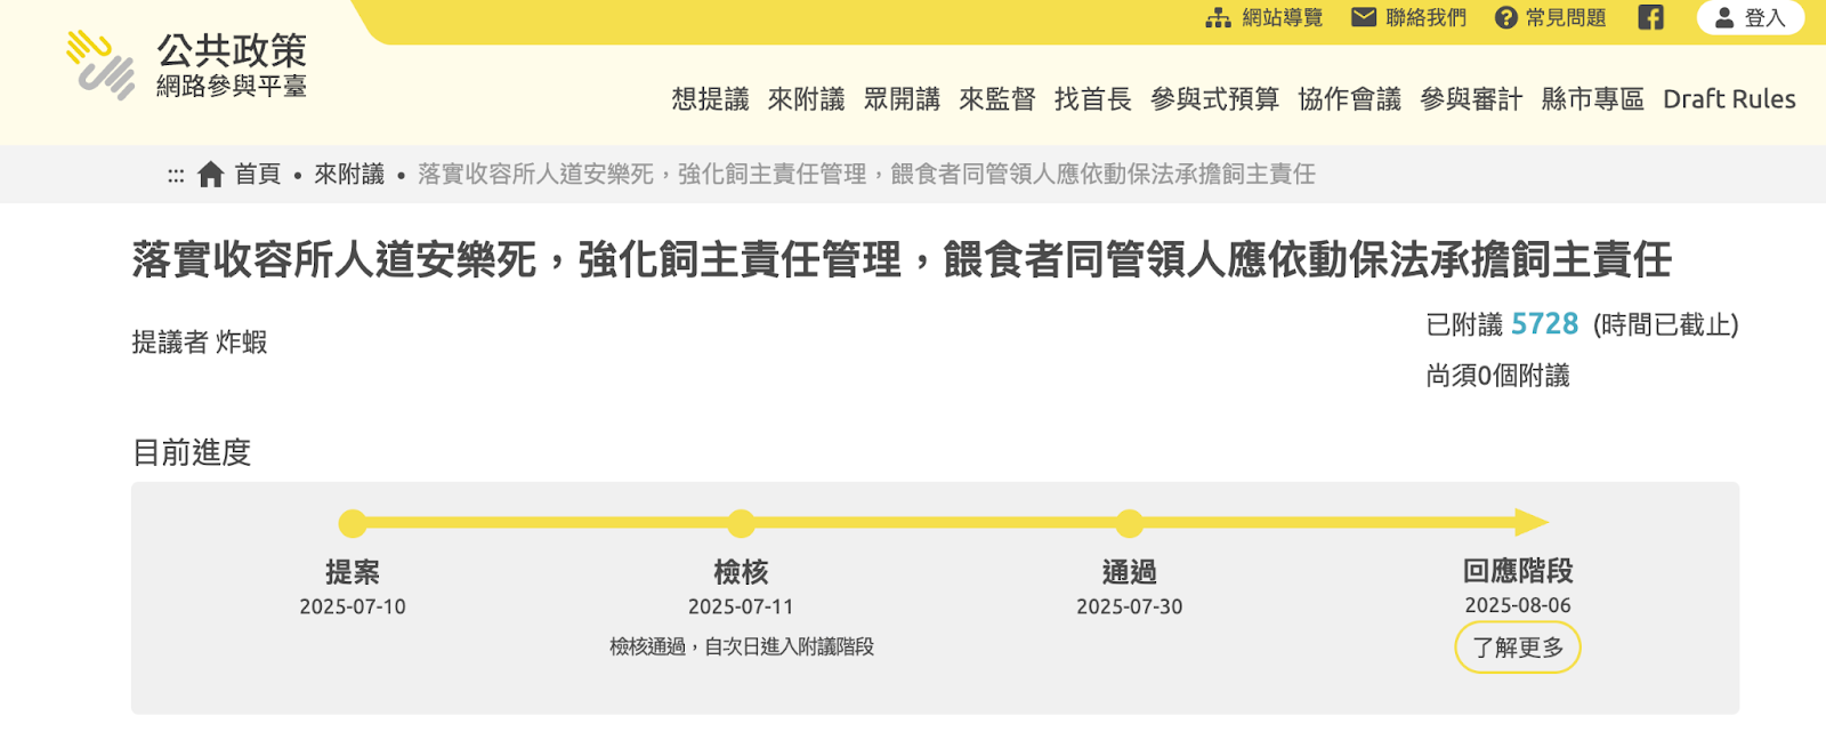This screenshot has height=740, width=1826.
Task: Click the 通過 stage marker on the progress bar
Action: coord(1129,523)
